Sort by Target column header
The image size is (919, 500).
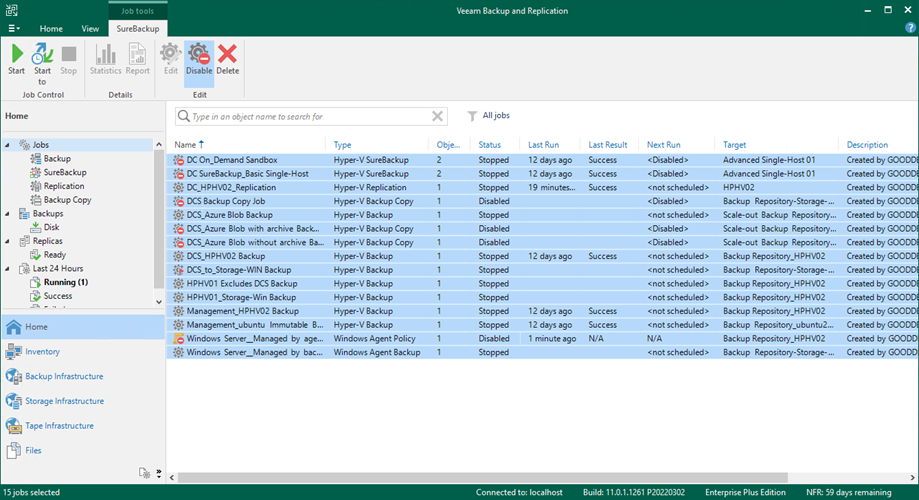734,145
